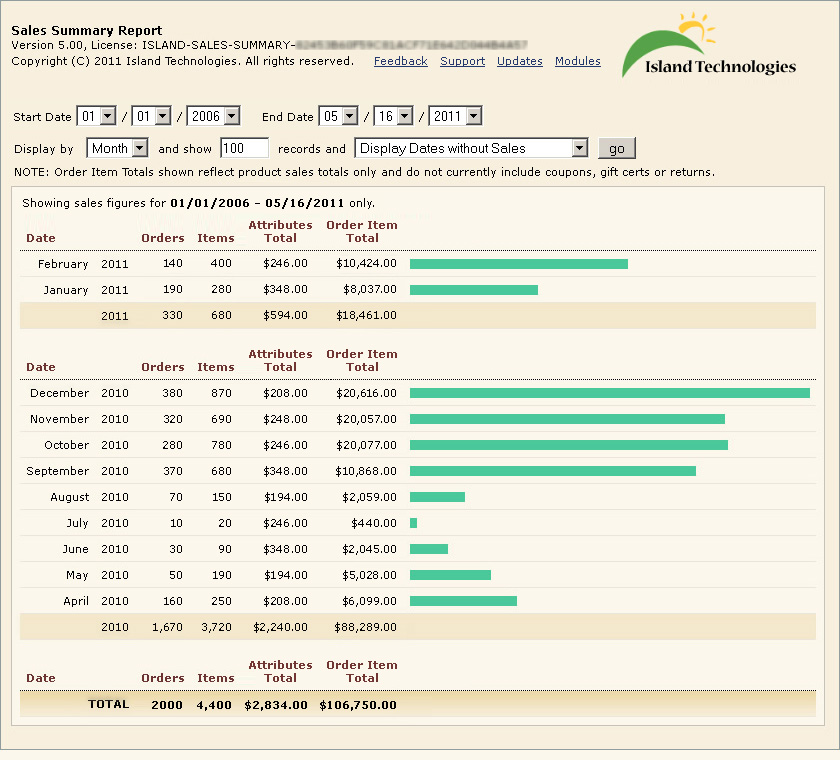Click the grand total $106,750.00

pyautogui.click(x=358, y=705)
